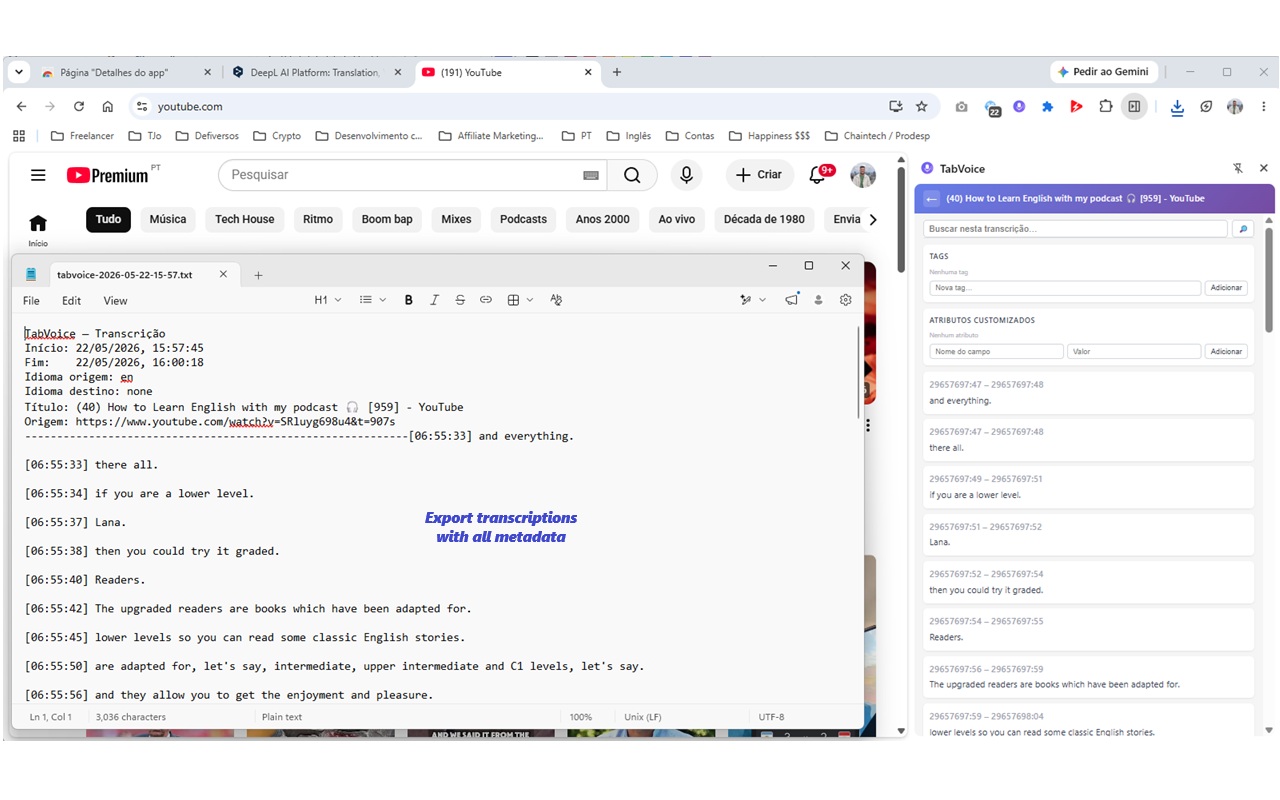Select the Música chip on YouTube

click(x=168, y=219)
